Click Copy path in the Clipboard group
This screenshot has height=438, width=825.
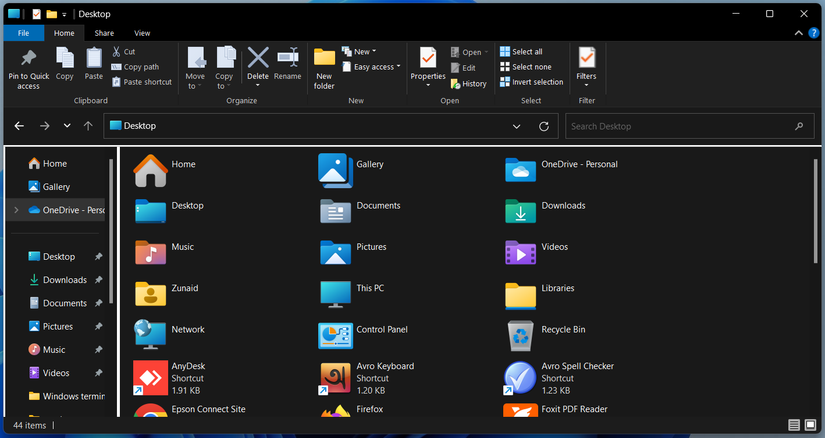(140, 67)
